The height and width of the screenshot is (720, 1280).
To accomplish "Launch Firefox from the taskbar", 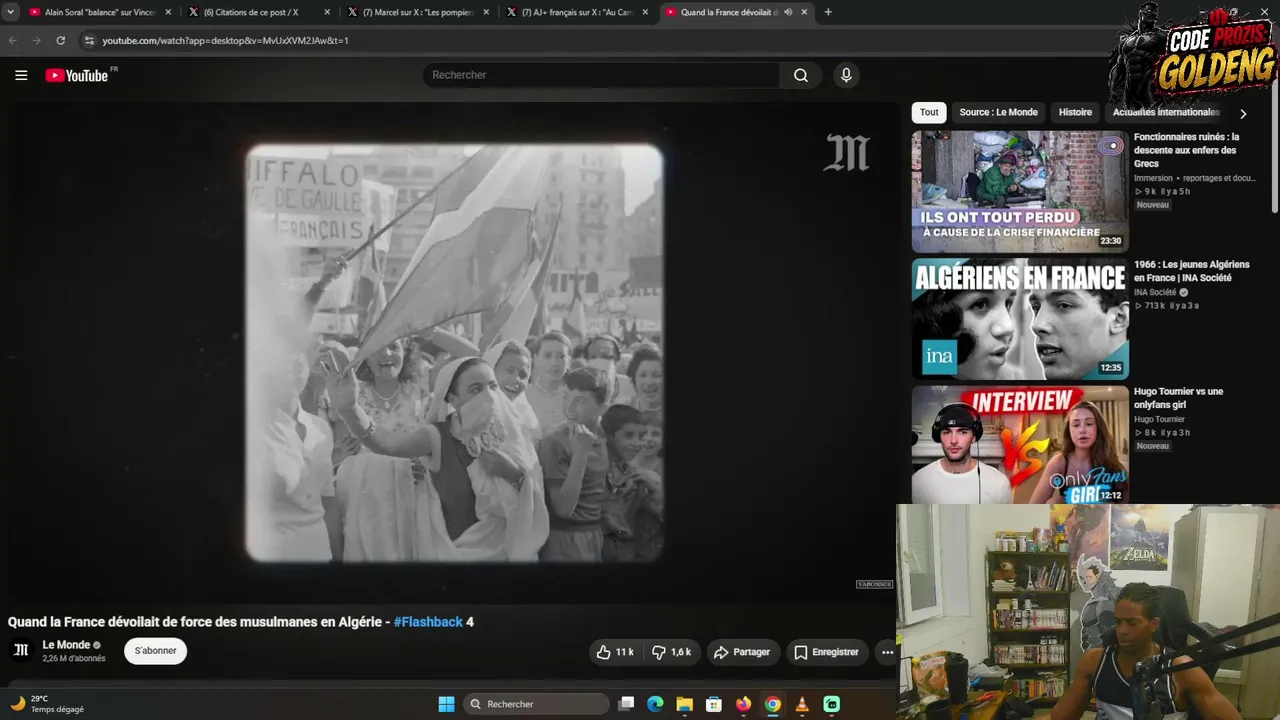I will (743, 704).
